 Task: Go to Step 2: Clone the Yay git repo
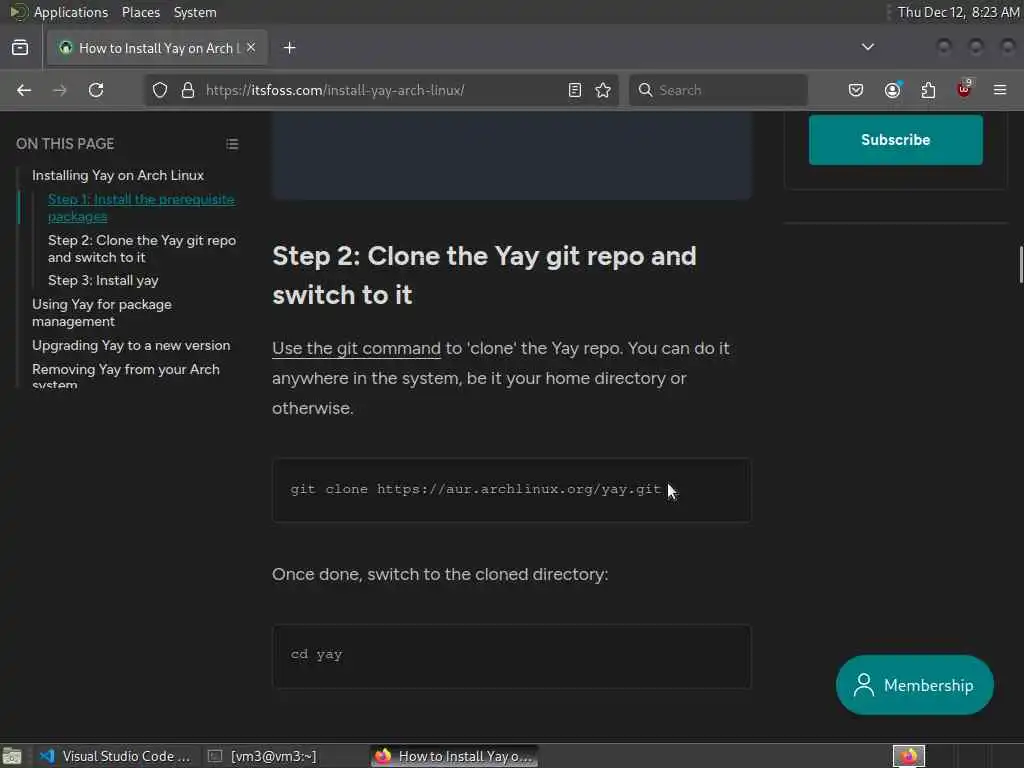coord(142,249)
